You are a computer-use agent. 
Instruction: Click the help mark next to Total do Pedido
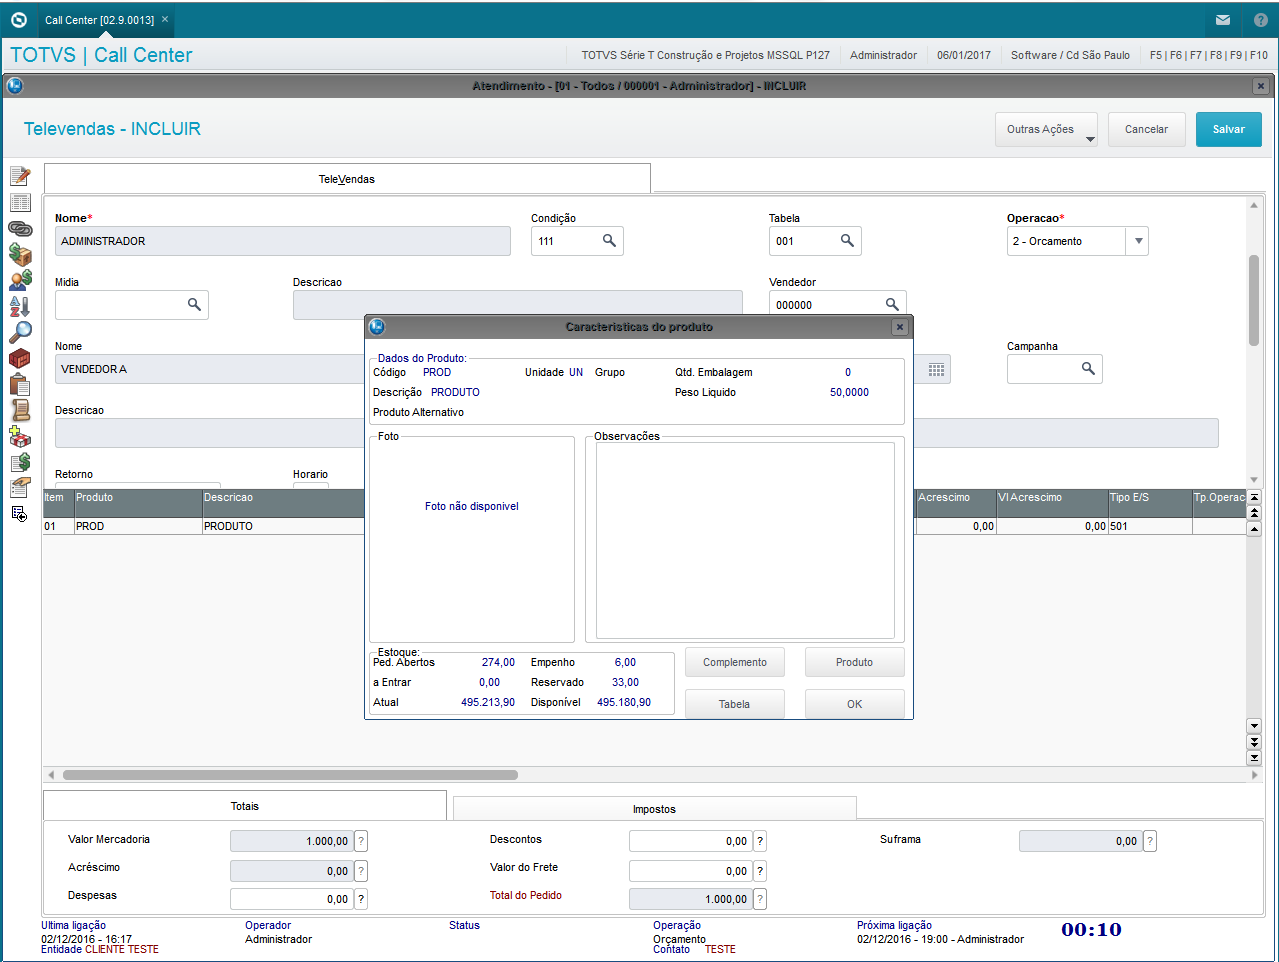(760, 899)
